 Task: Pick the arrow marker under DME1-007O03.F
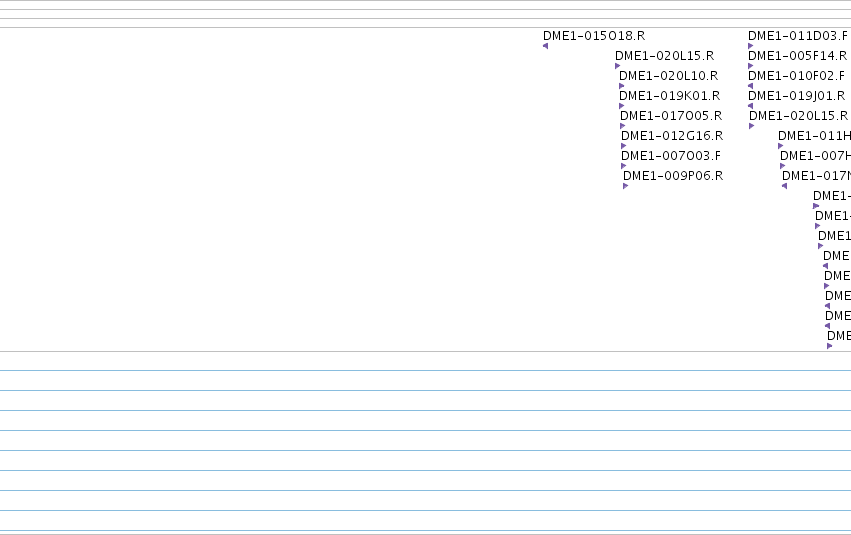point(624,166)
